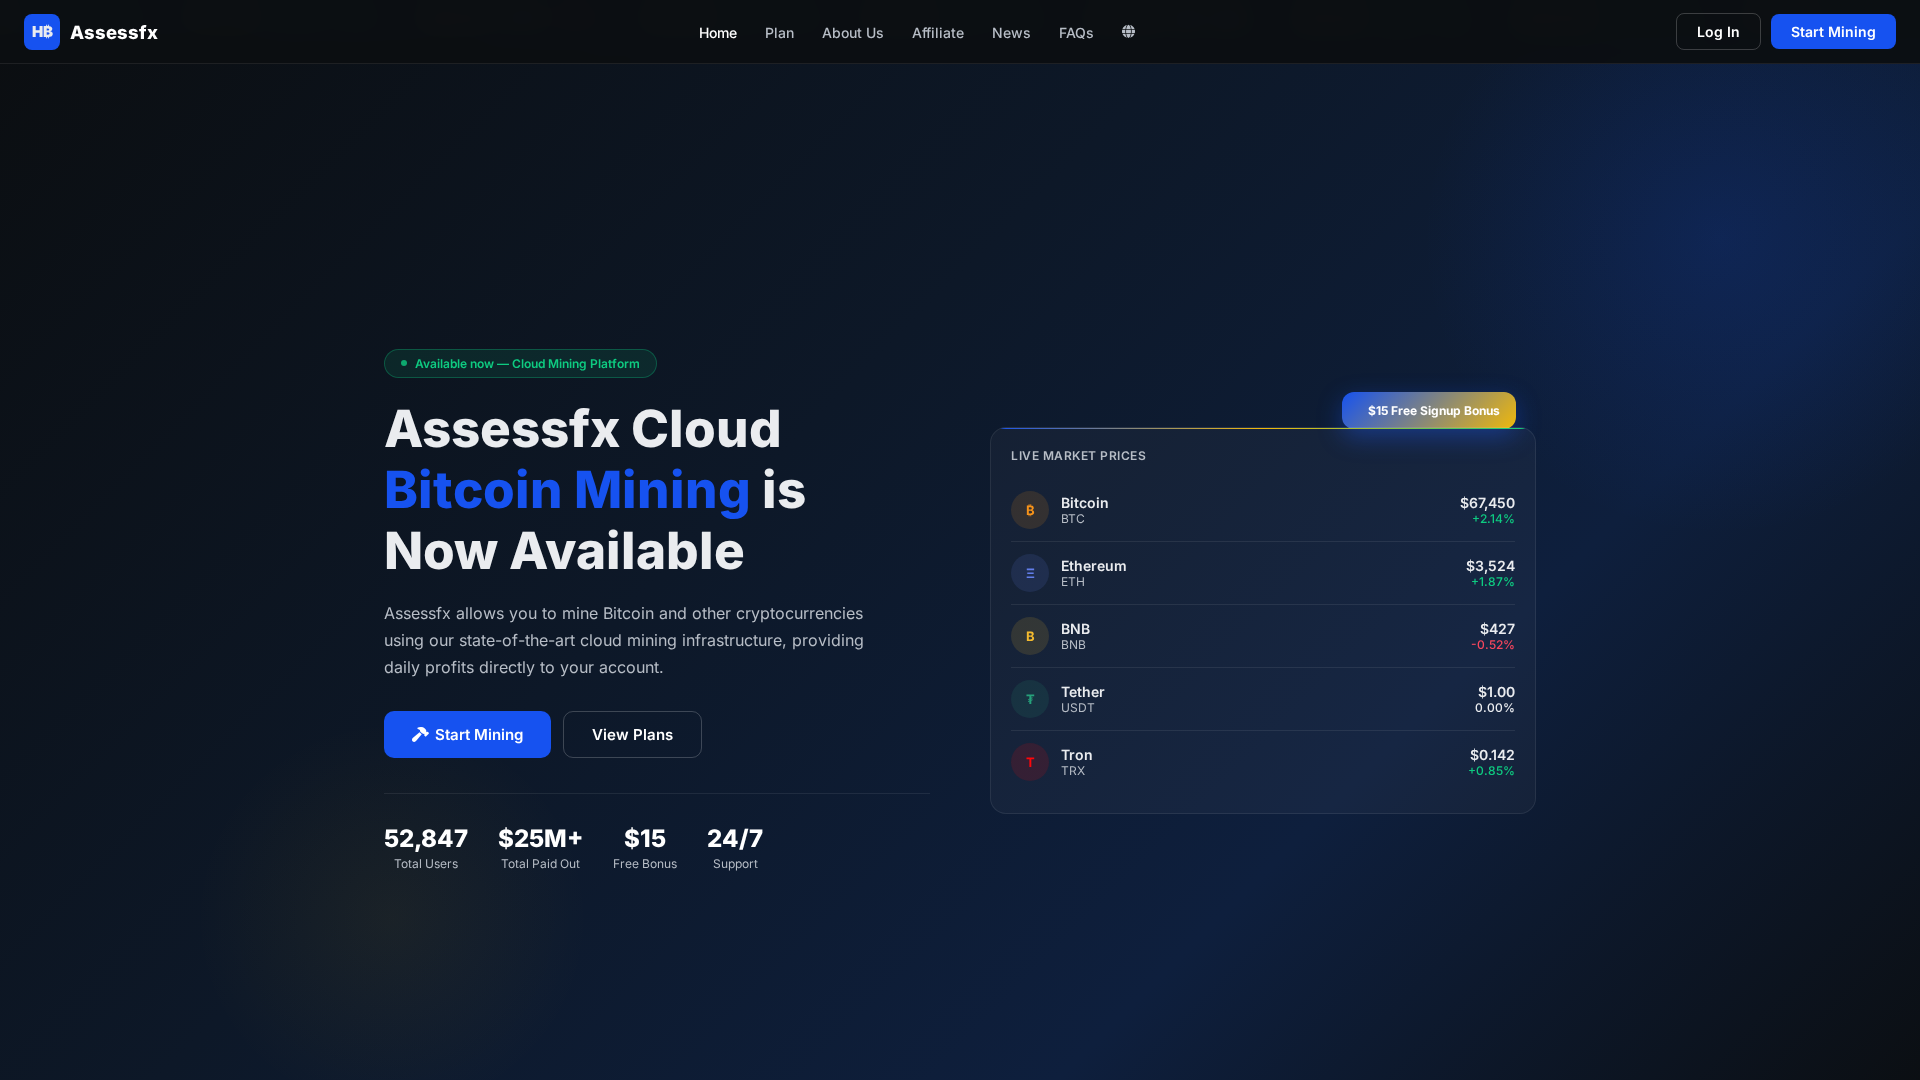The height and width of the screenshot is (1080, 1920).
Task: Click the Log In button
Action: [1717, 31]
